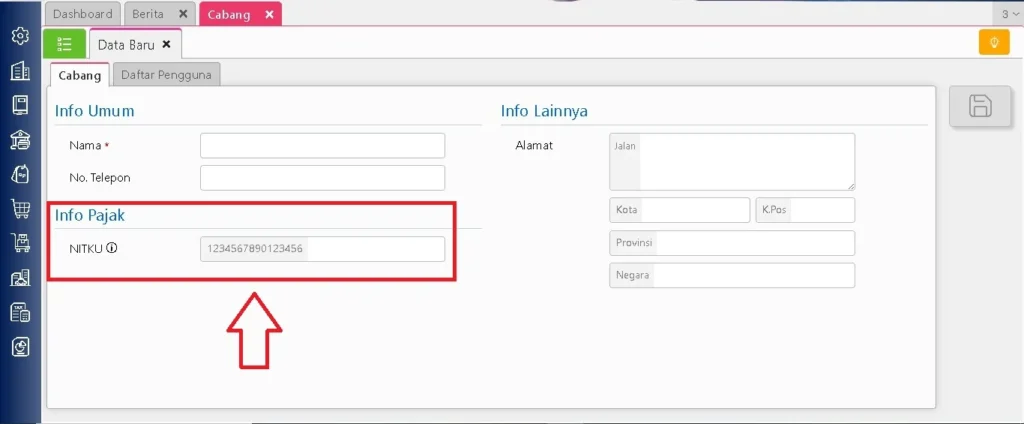
Task: Open the Tax calculator icon in sidebar
Action: point(20,313)
